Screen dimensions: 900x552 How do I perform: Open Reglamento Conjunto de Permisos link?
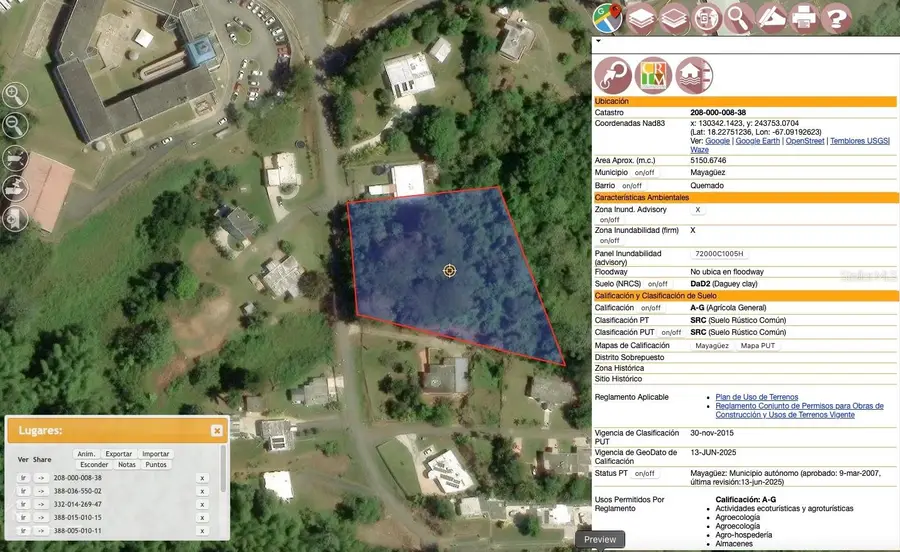pyautogui.click(x=800, y=410)
